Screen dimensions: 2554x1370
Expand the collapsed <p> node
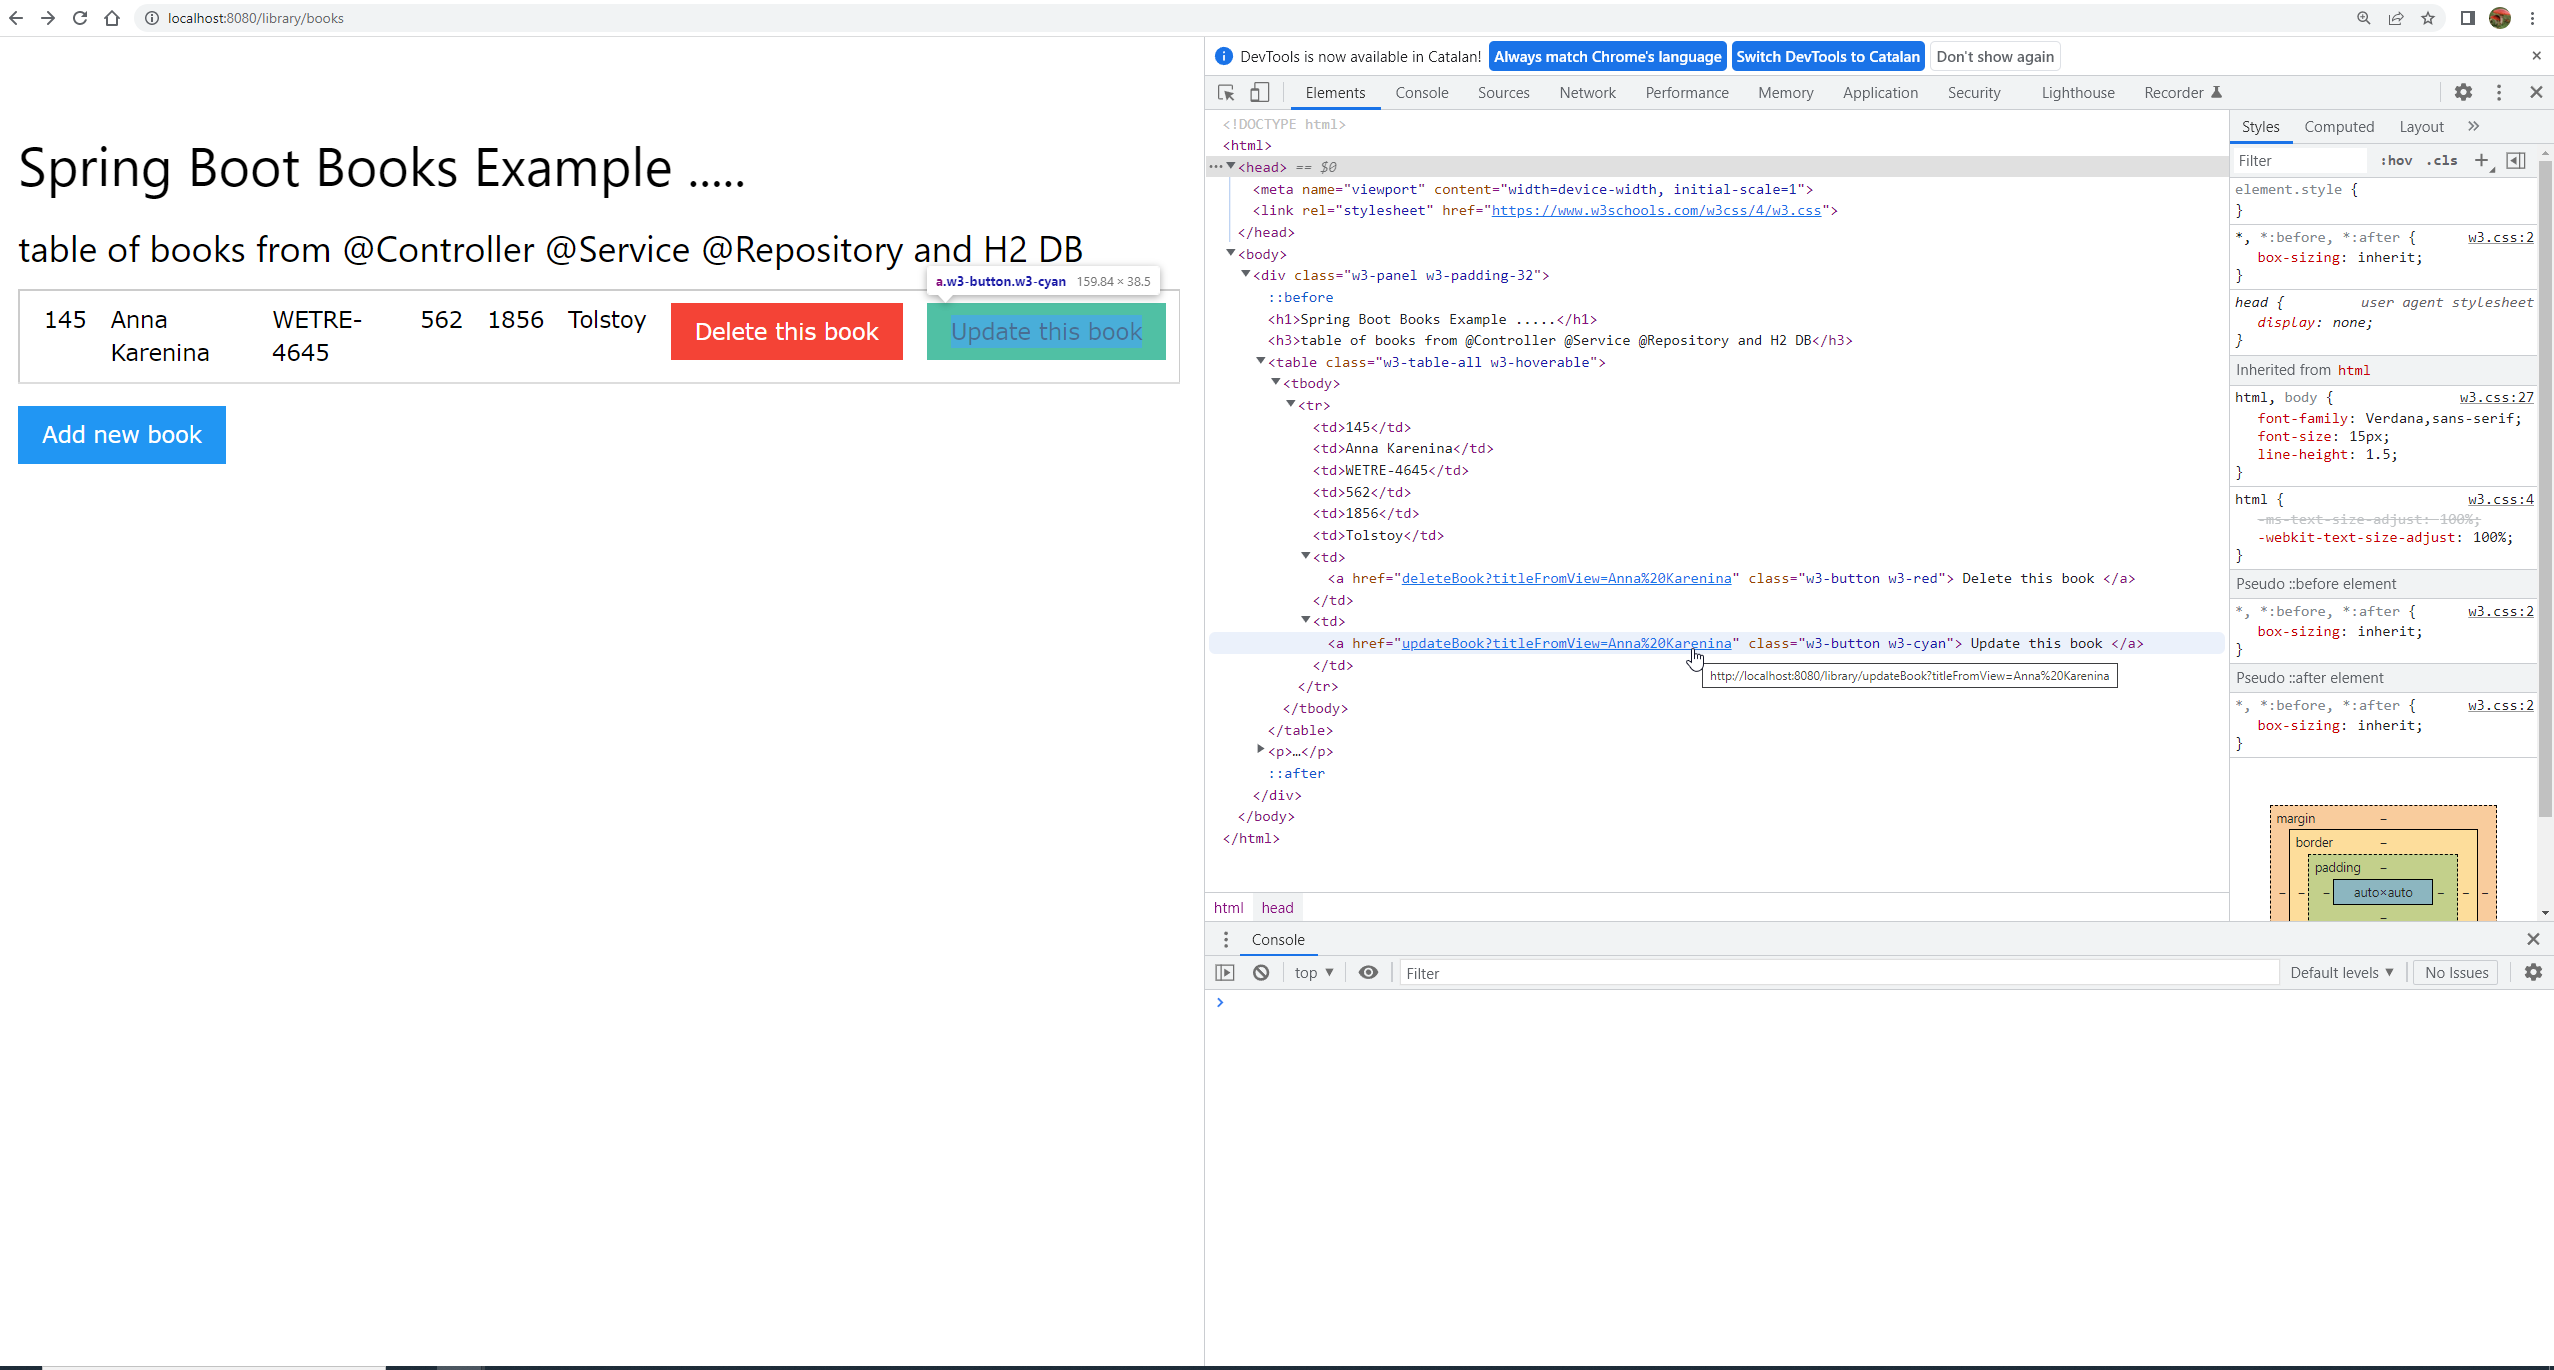(x=1259, y=749)
